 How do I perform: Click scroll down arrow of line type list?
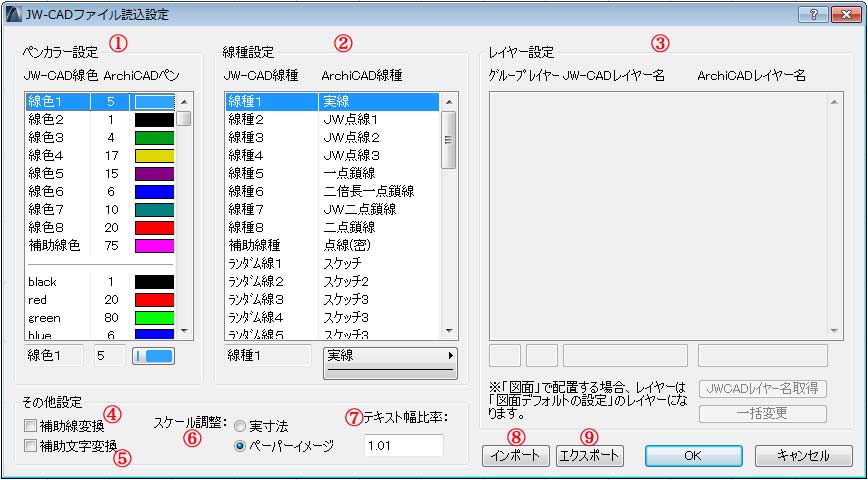click(x=449, y=331)
